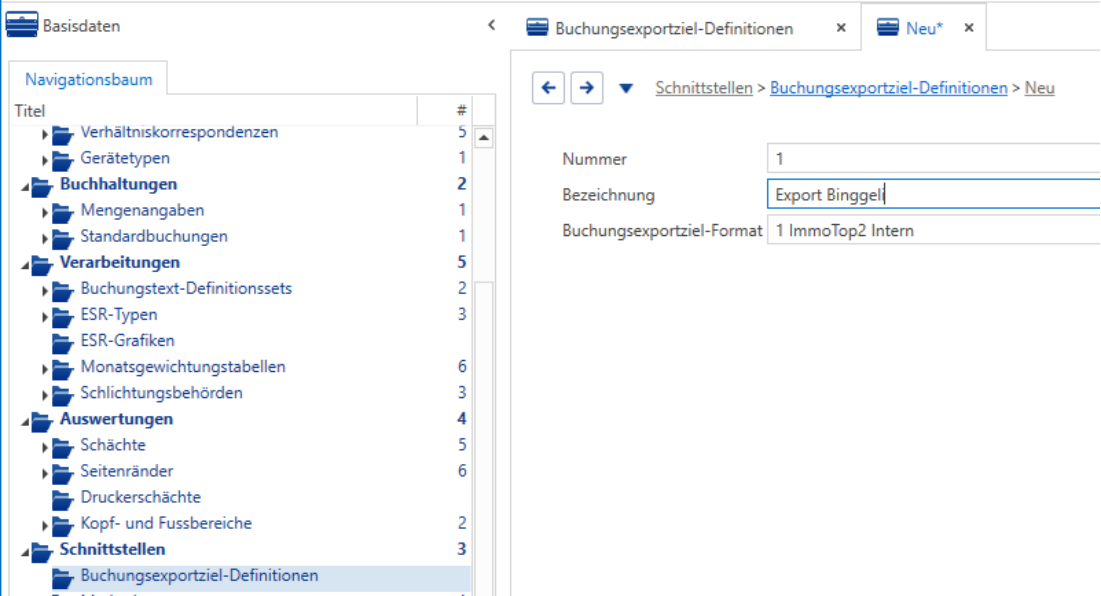Switch to the Neu* tab
Viewport: 1101px width, 596px height.
tap(924, 28)
